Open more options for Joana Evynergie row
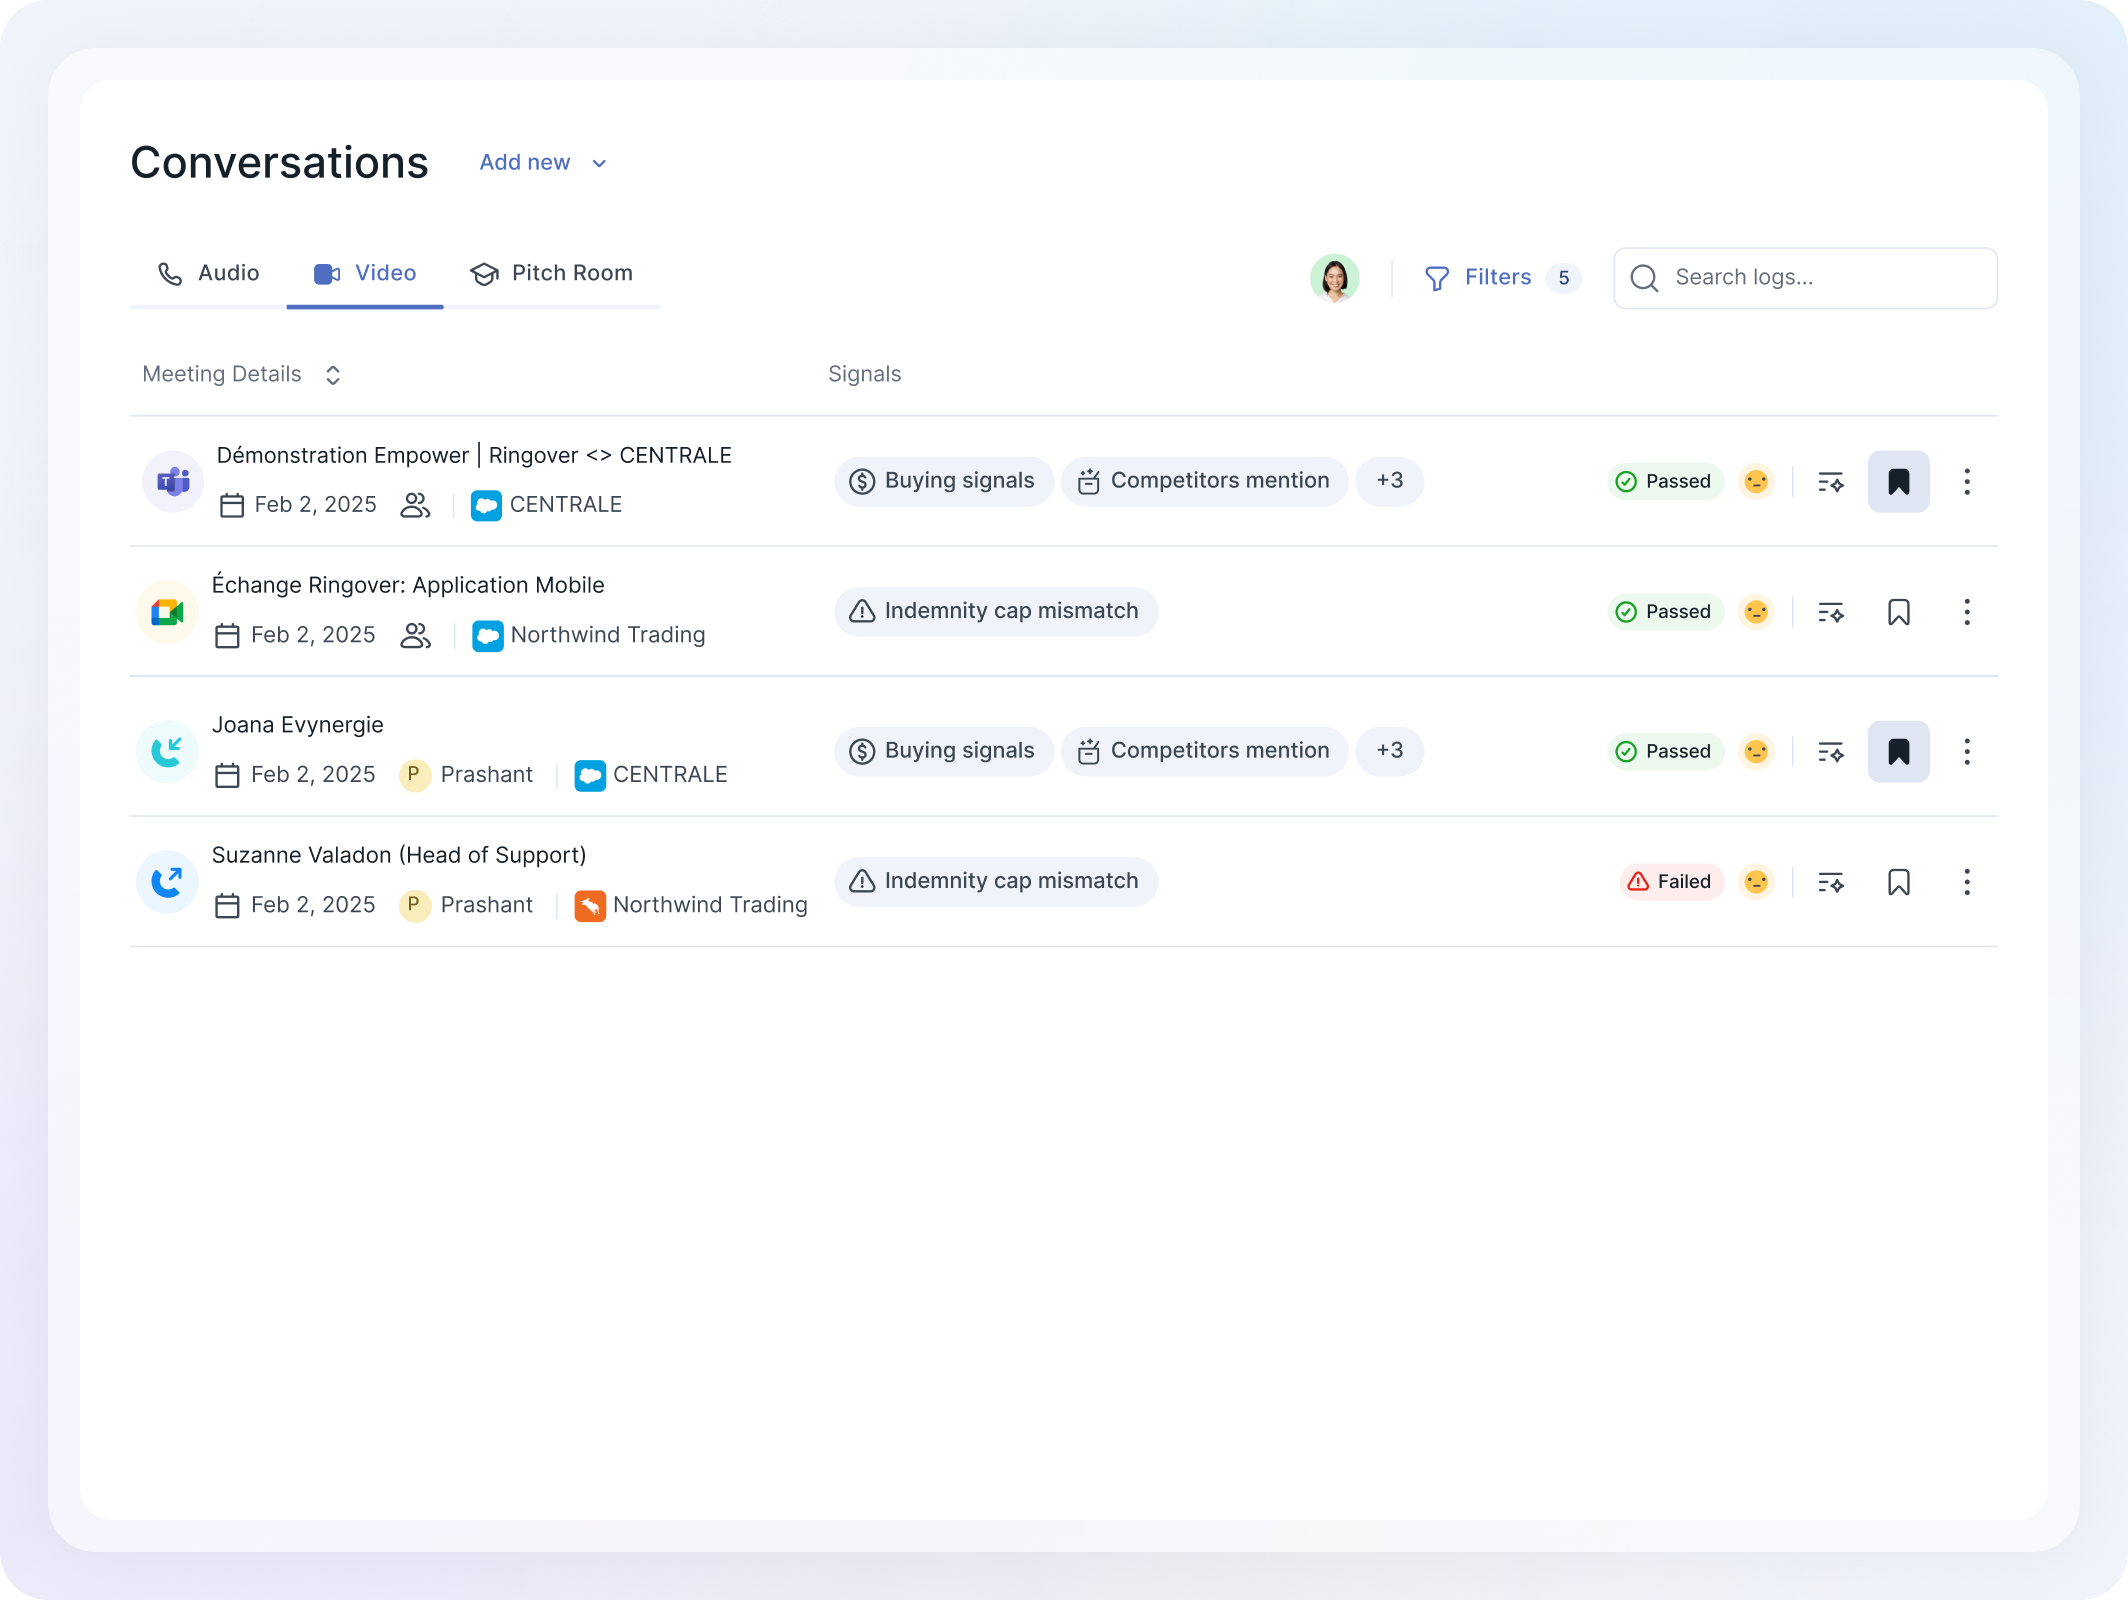Viewport: 2128px width, 1600px height. [x=1967, y=751]
